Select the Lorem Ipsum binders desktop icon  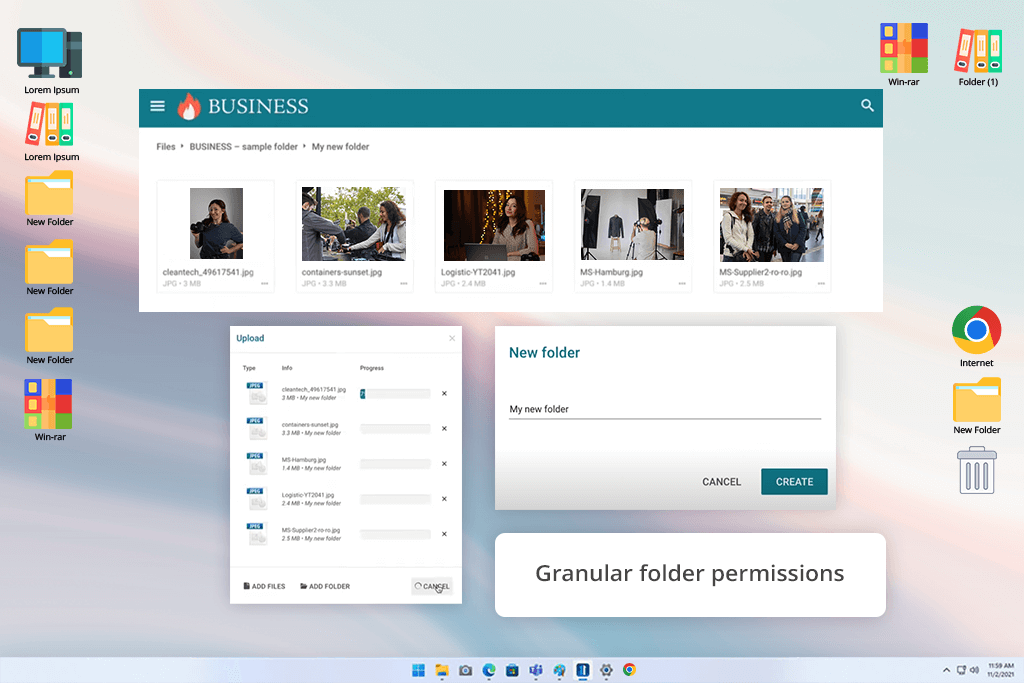coord(51,133)
